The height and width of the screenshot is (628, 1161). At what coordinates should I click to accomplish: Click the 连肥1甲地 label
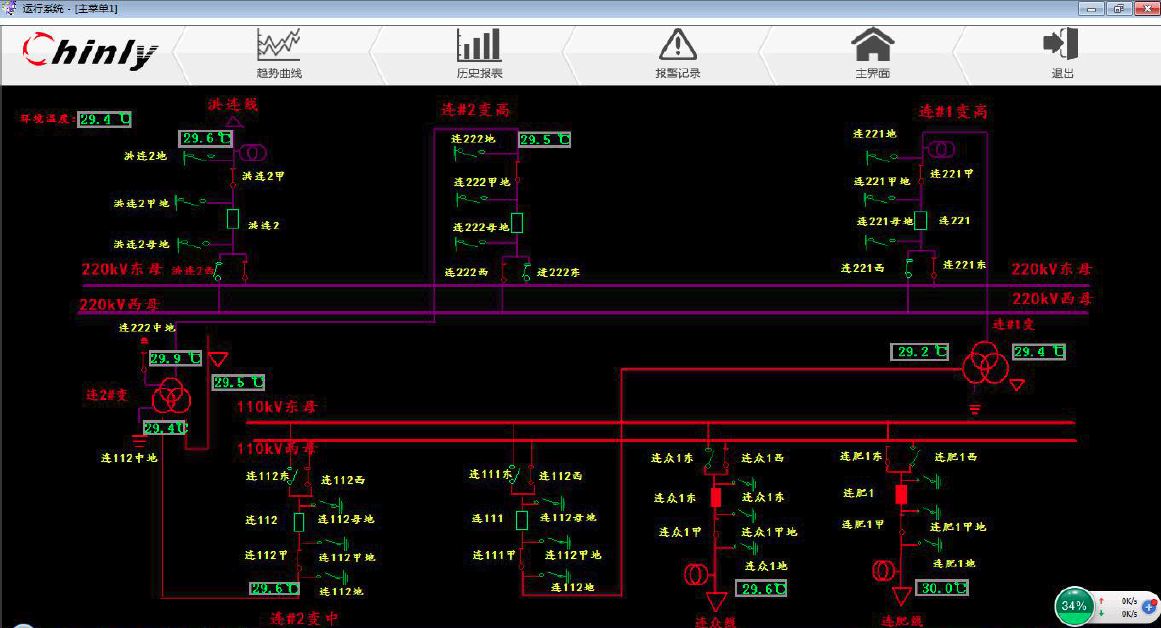pyautogui.click(x=958, y=527)
